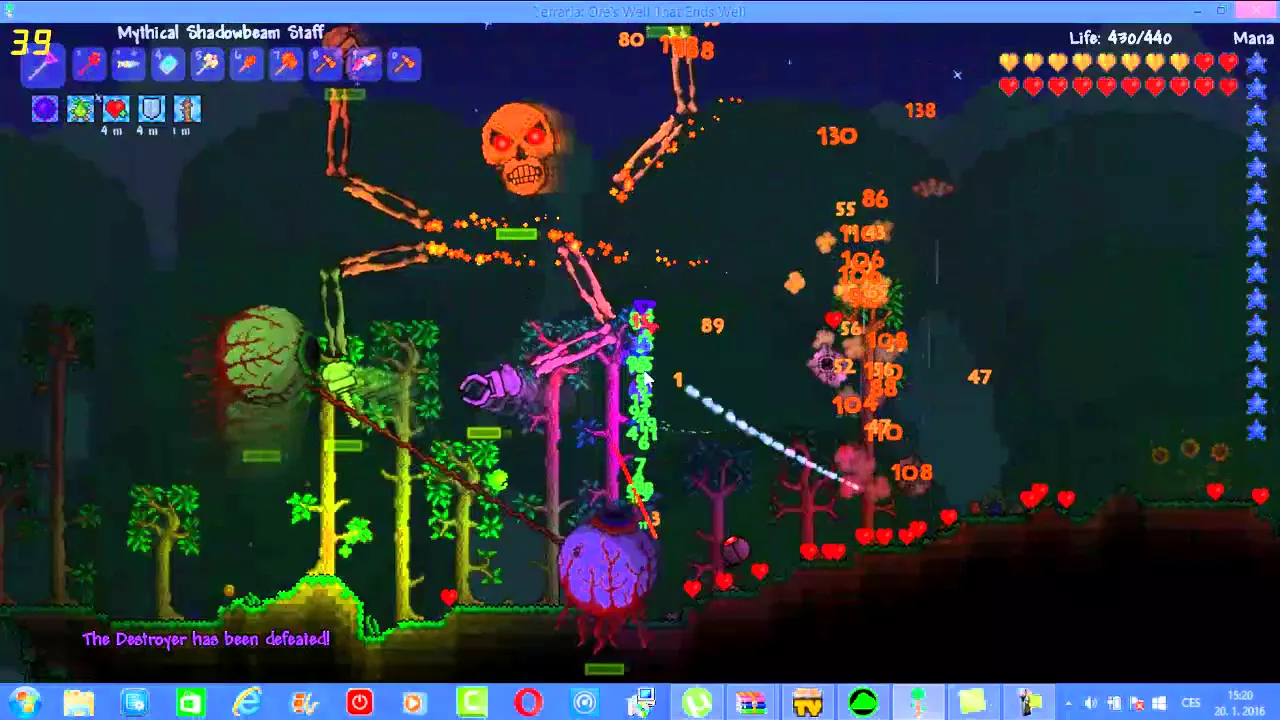
Task: Open the green circle taskbar app
Action: click(x=863, y=702)
